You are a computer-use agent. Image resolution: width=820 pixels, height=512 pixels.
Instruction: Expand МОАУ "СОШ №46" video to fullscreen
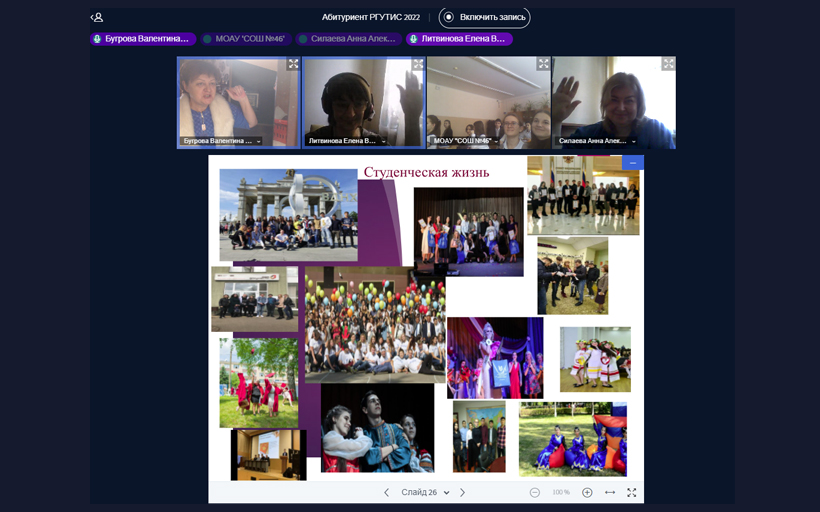pos(543,64)
